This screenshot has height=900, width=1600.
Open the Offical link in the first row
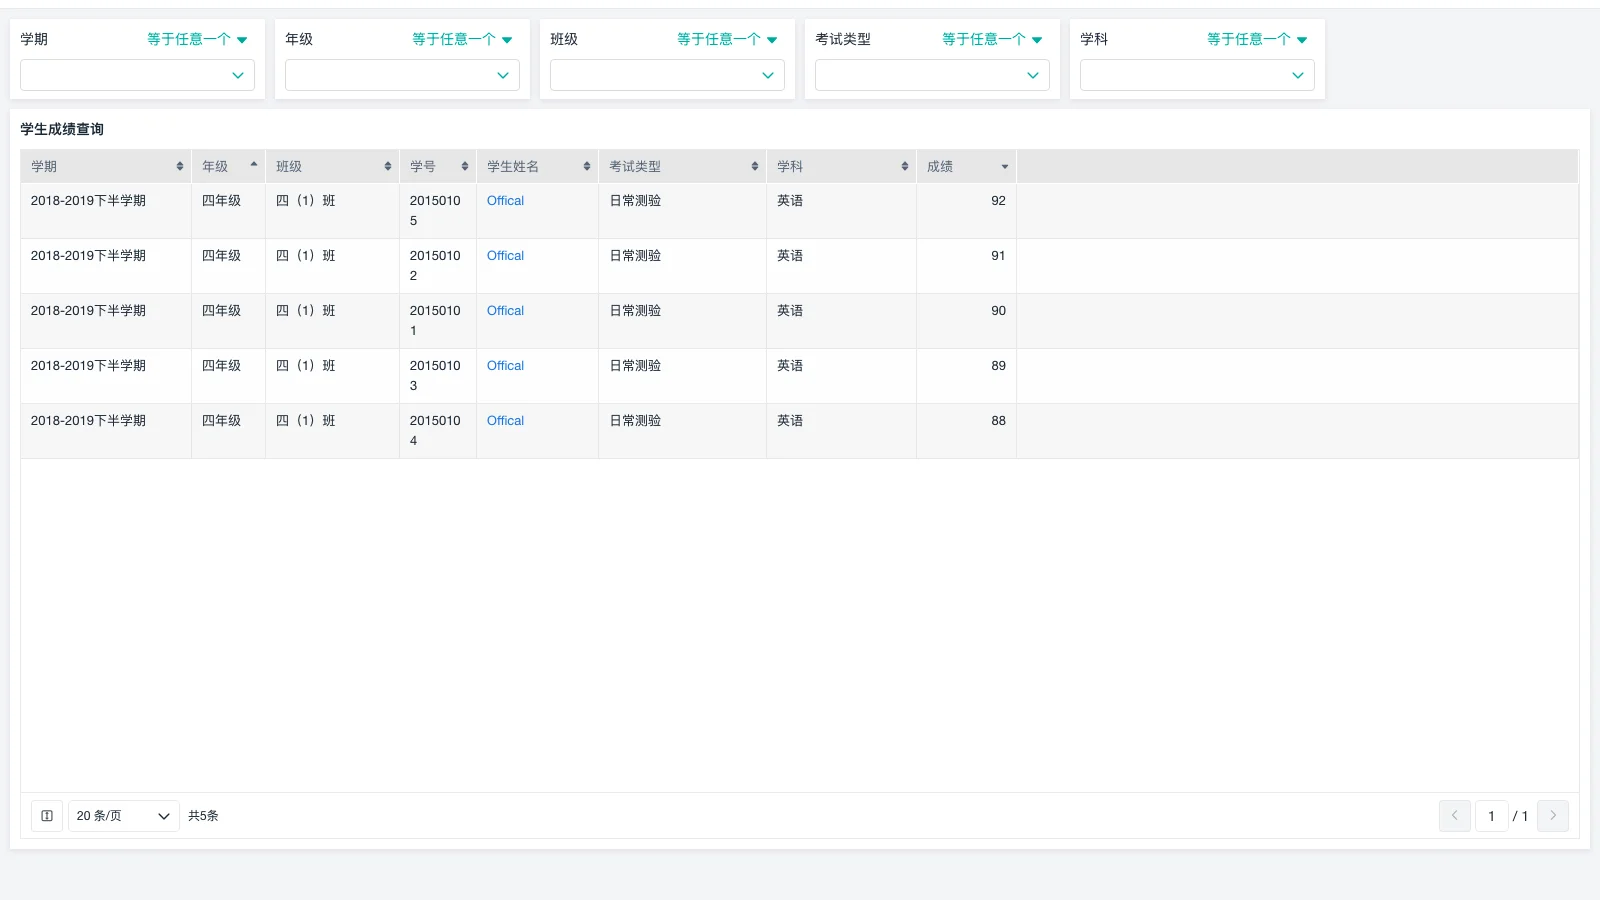click(505, 200)
